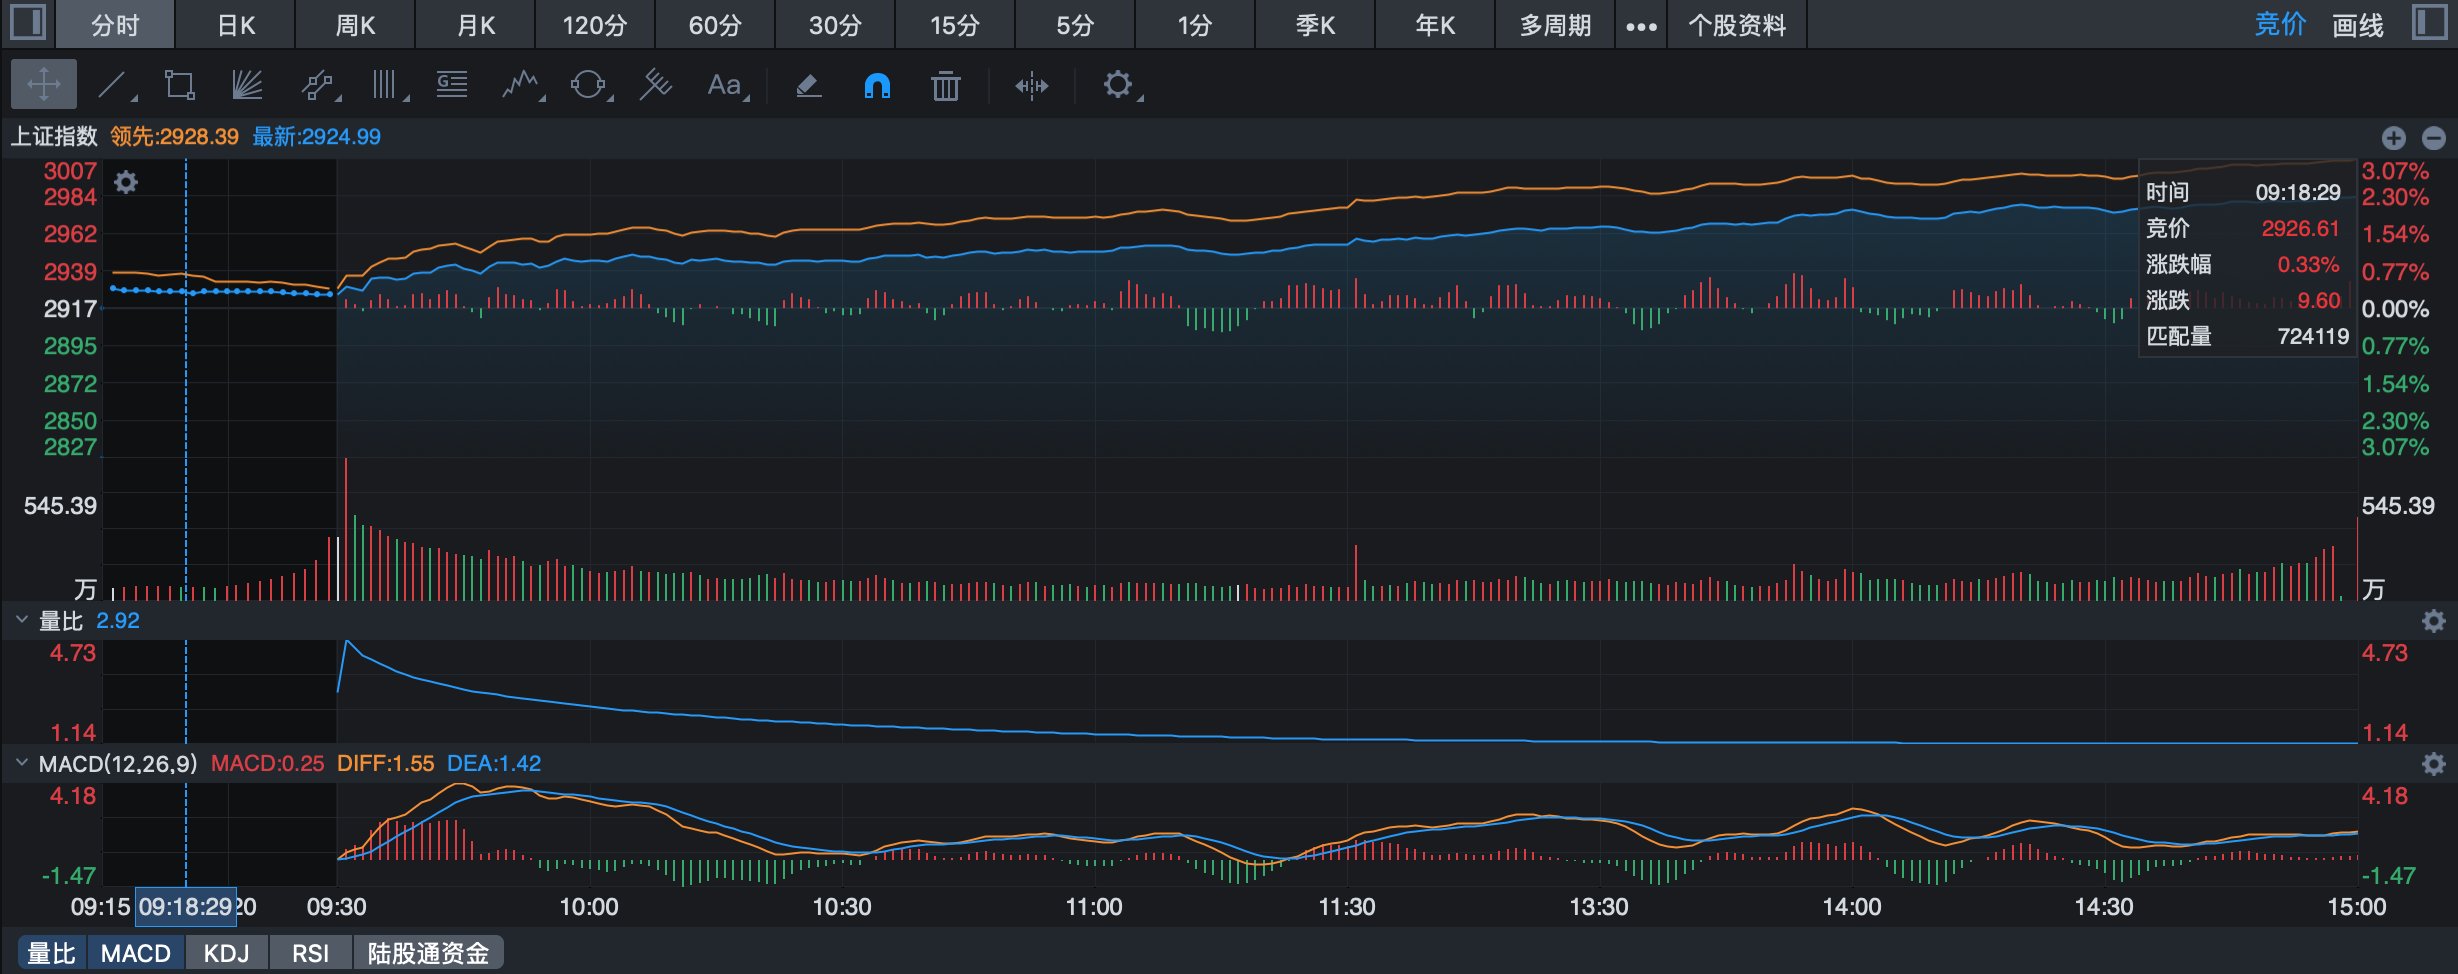
Task: Expand line tool dropdown arrow
Action: [x=134, y=98]
